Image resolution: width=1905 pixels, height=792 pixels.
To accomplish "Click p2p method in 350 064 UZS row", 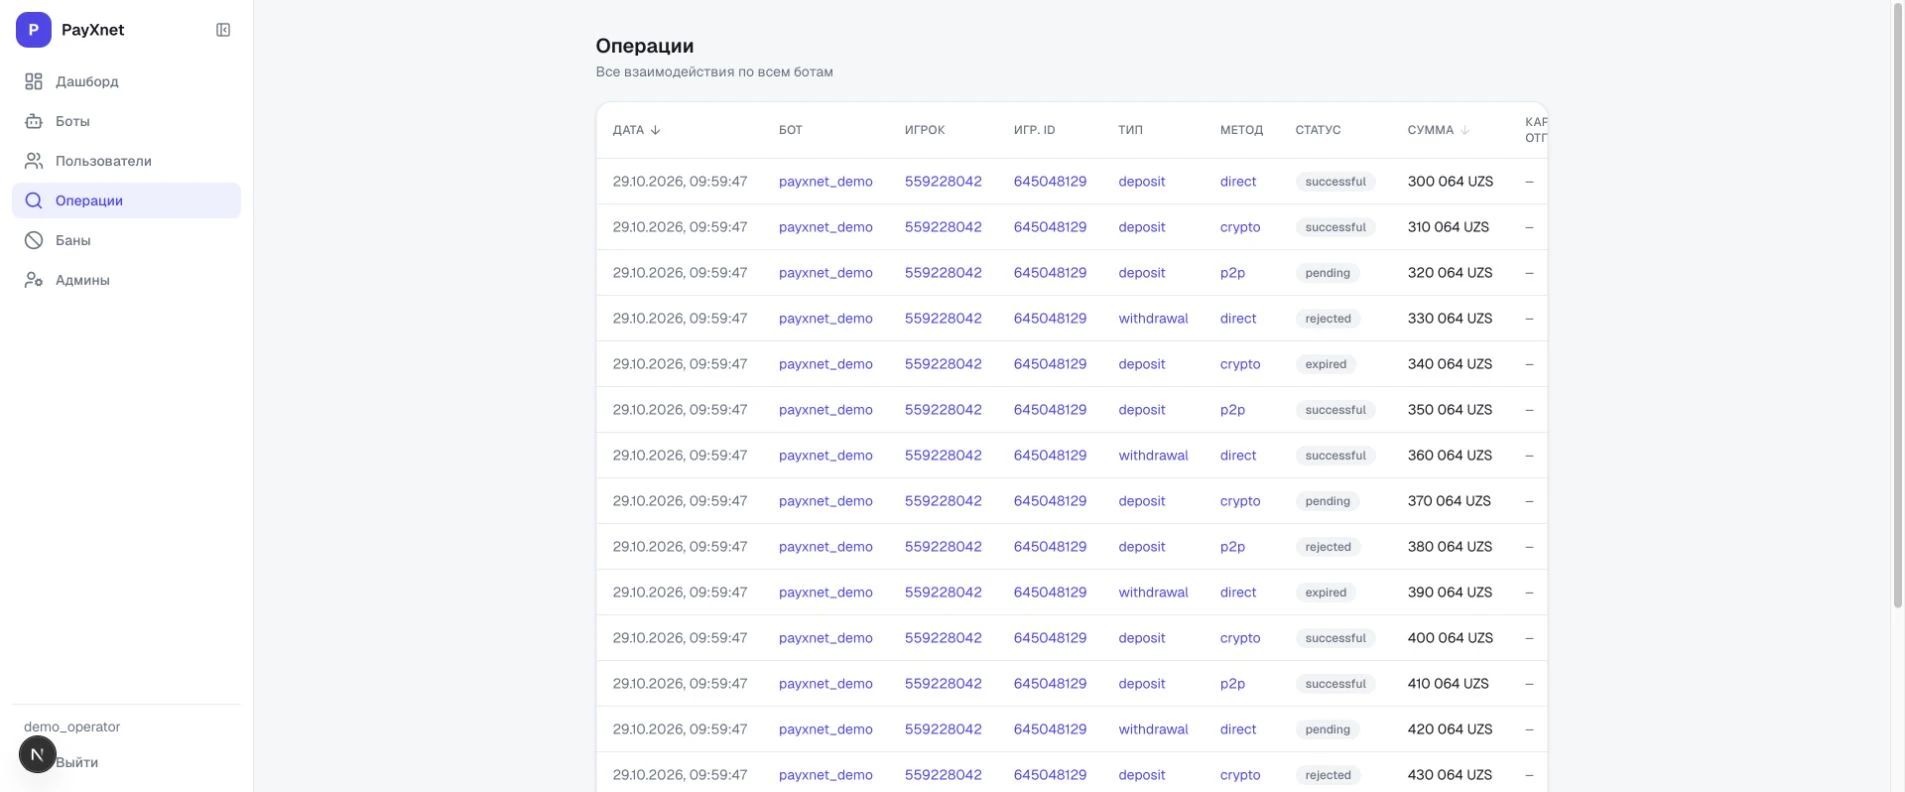I will tap(1232, 410).
